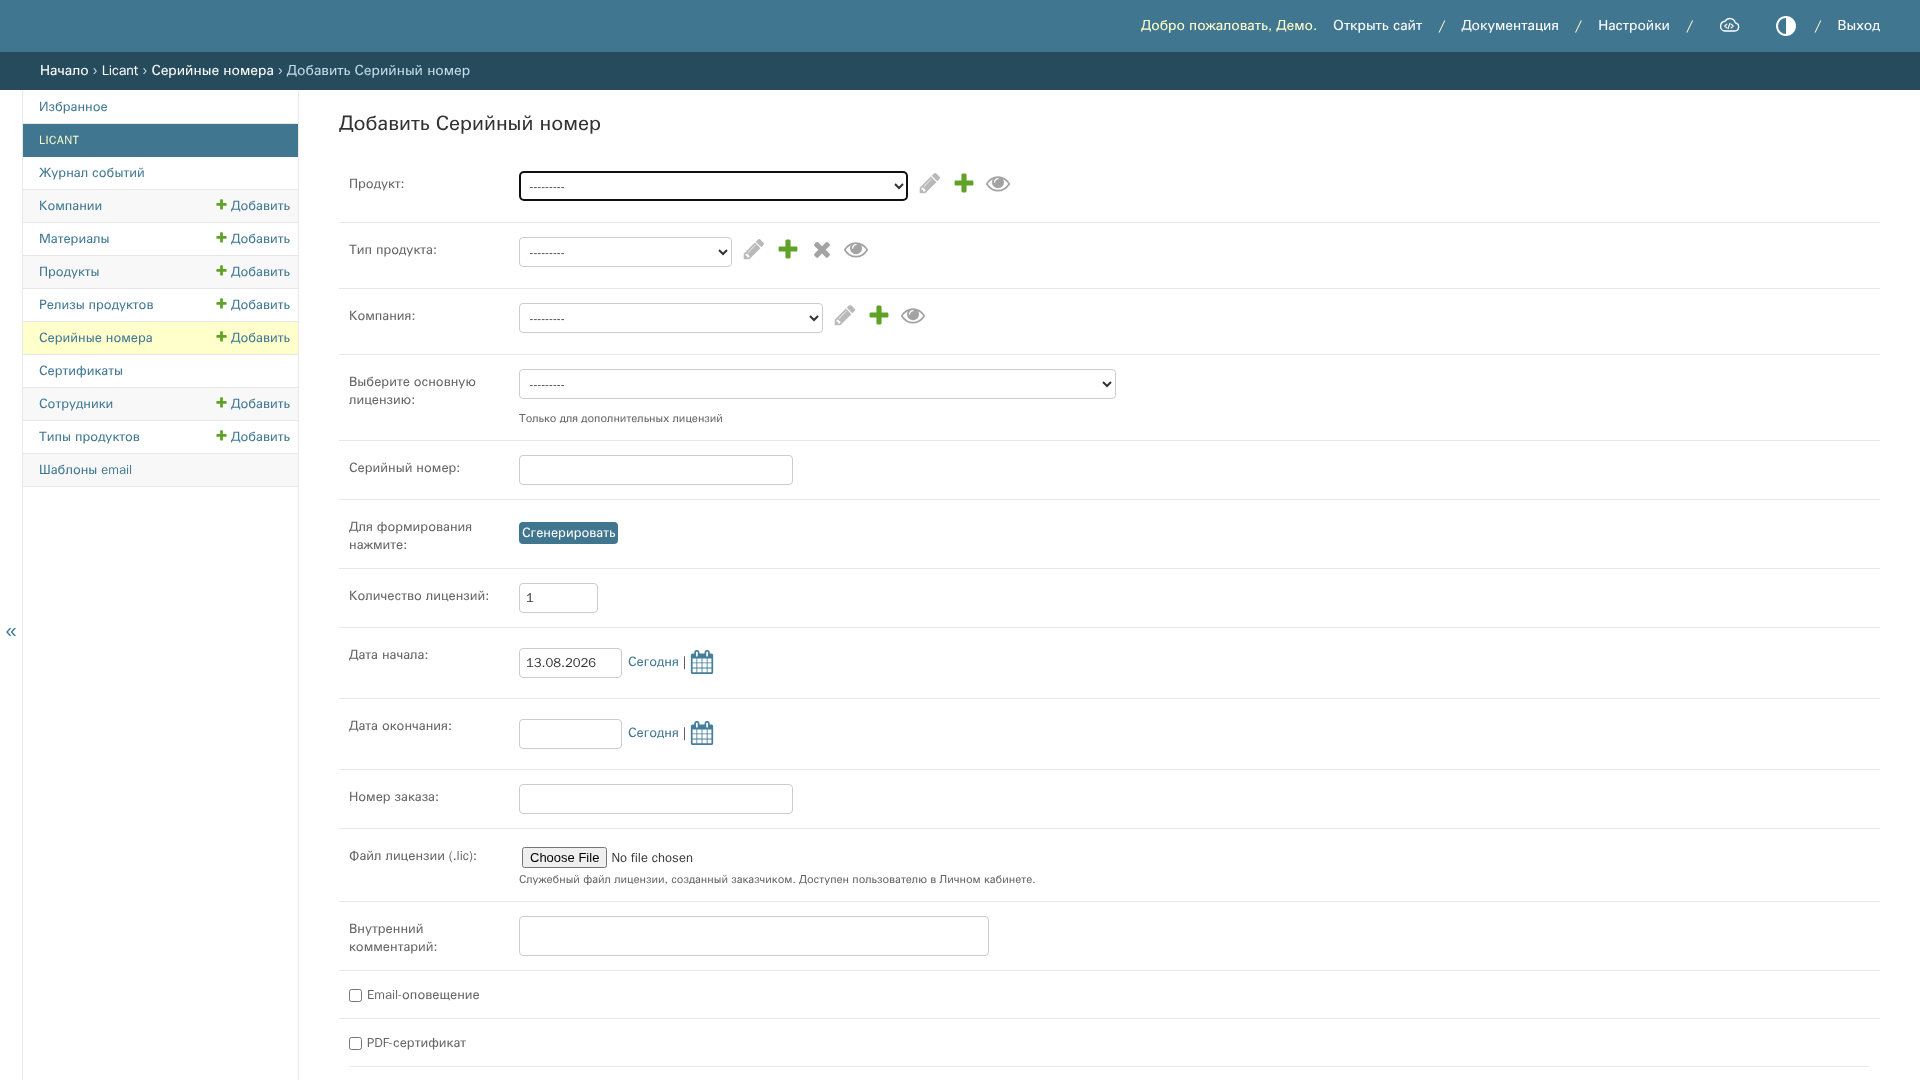Open Шаблоны email in sidebar
The height and width of the screenshot is (1080, 1920).
point(85,470)
